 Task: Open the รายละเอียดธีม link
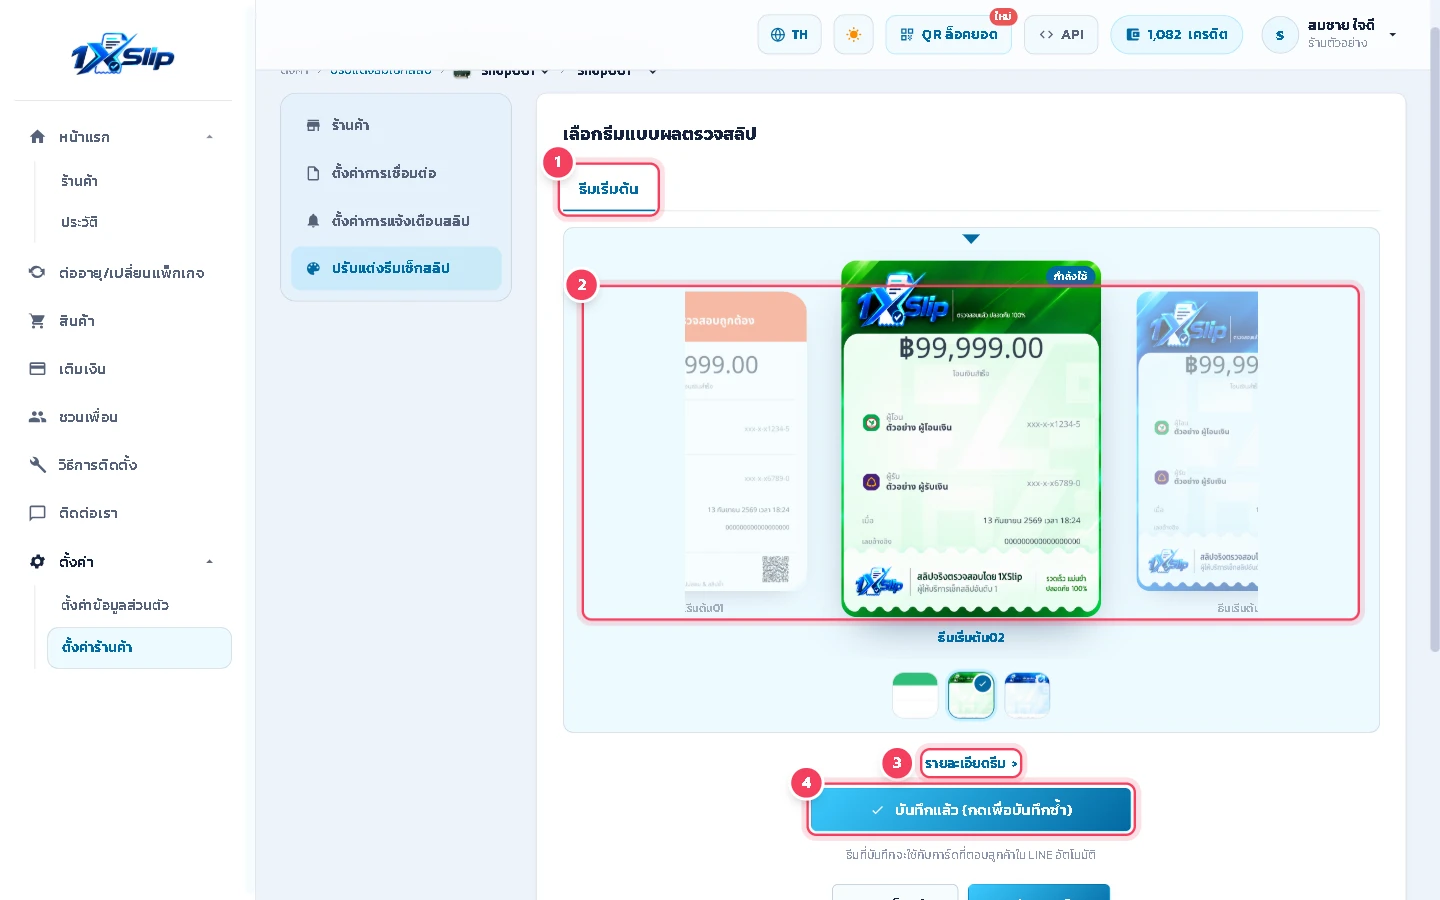pos(971,763)
